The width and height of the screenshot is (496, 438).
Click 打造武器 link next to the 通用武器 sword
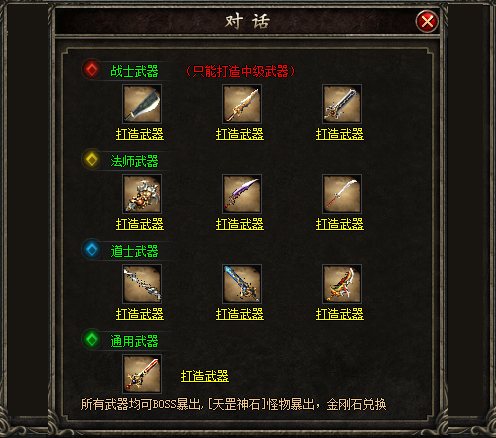click(205, 376)
